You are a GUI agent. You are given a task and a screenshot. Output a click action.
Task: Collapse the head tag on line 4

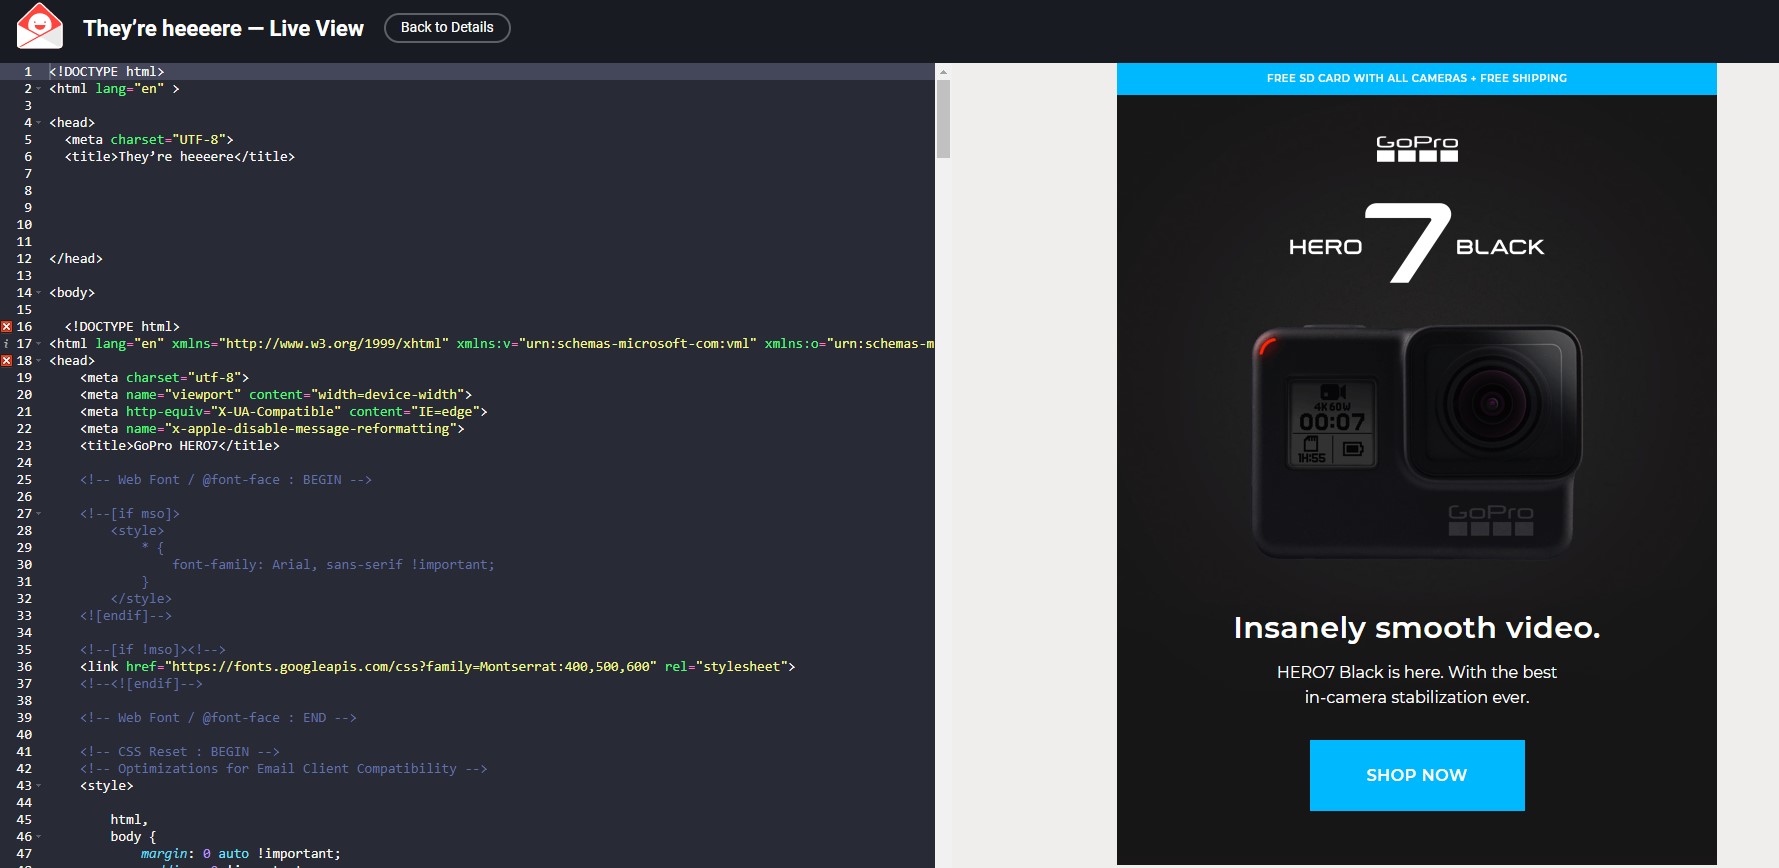[39, 123]
